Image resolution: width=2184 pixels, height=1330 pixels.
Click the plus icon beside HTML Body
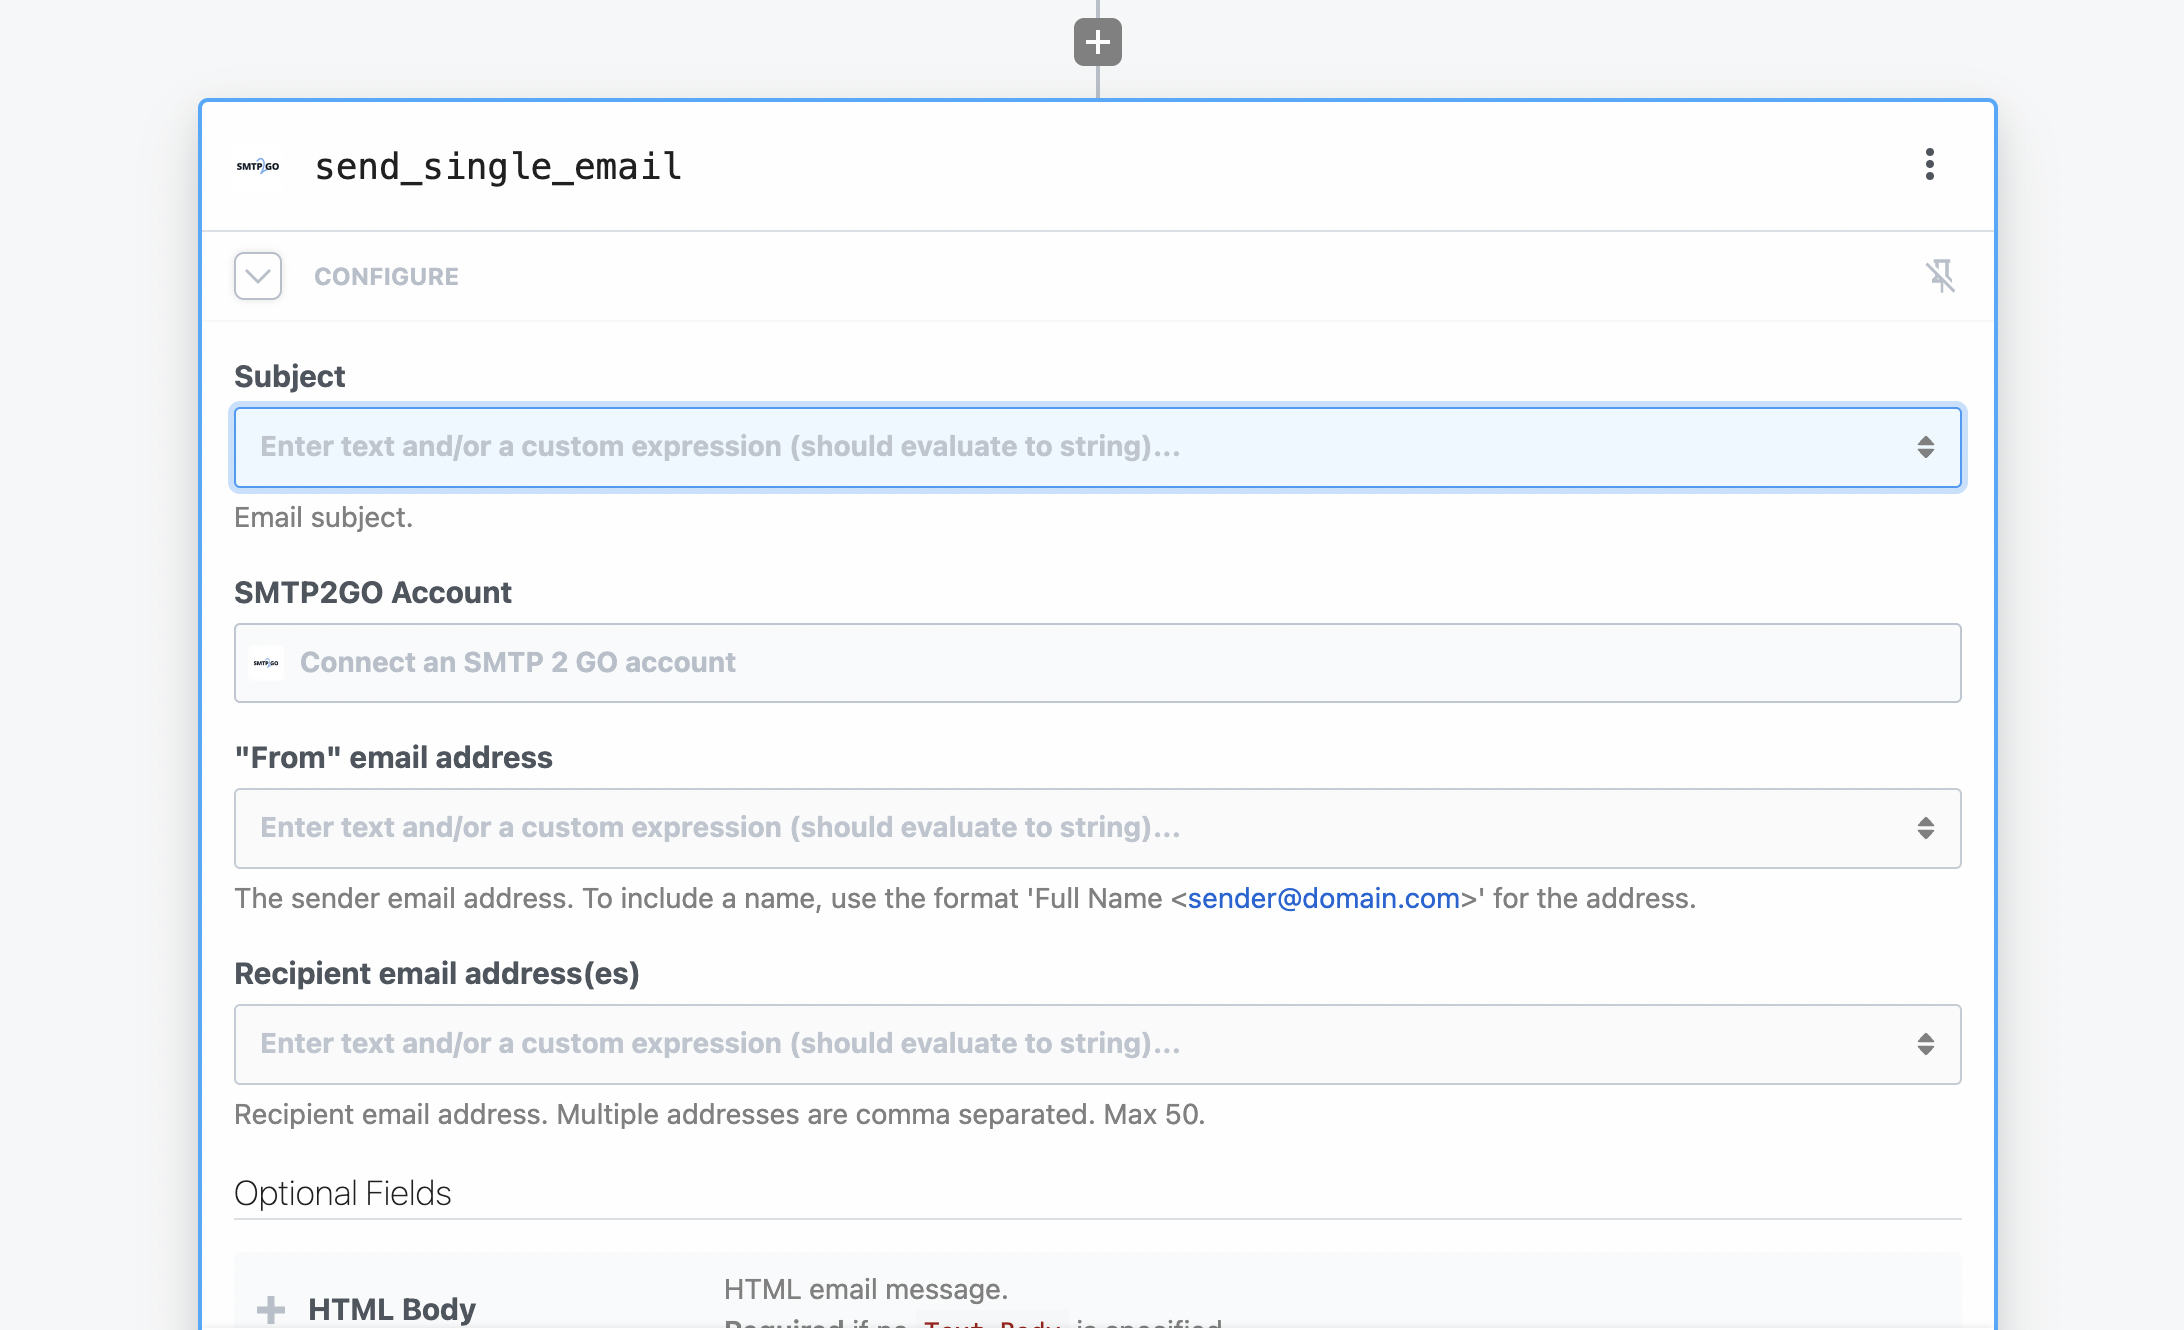click(270, 1309)
